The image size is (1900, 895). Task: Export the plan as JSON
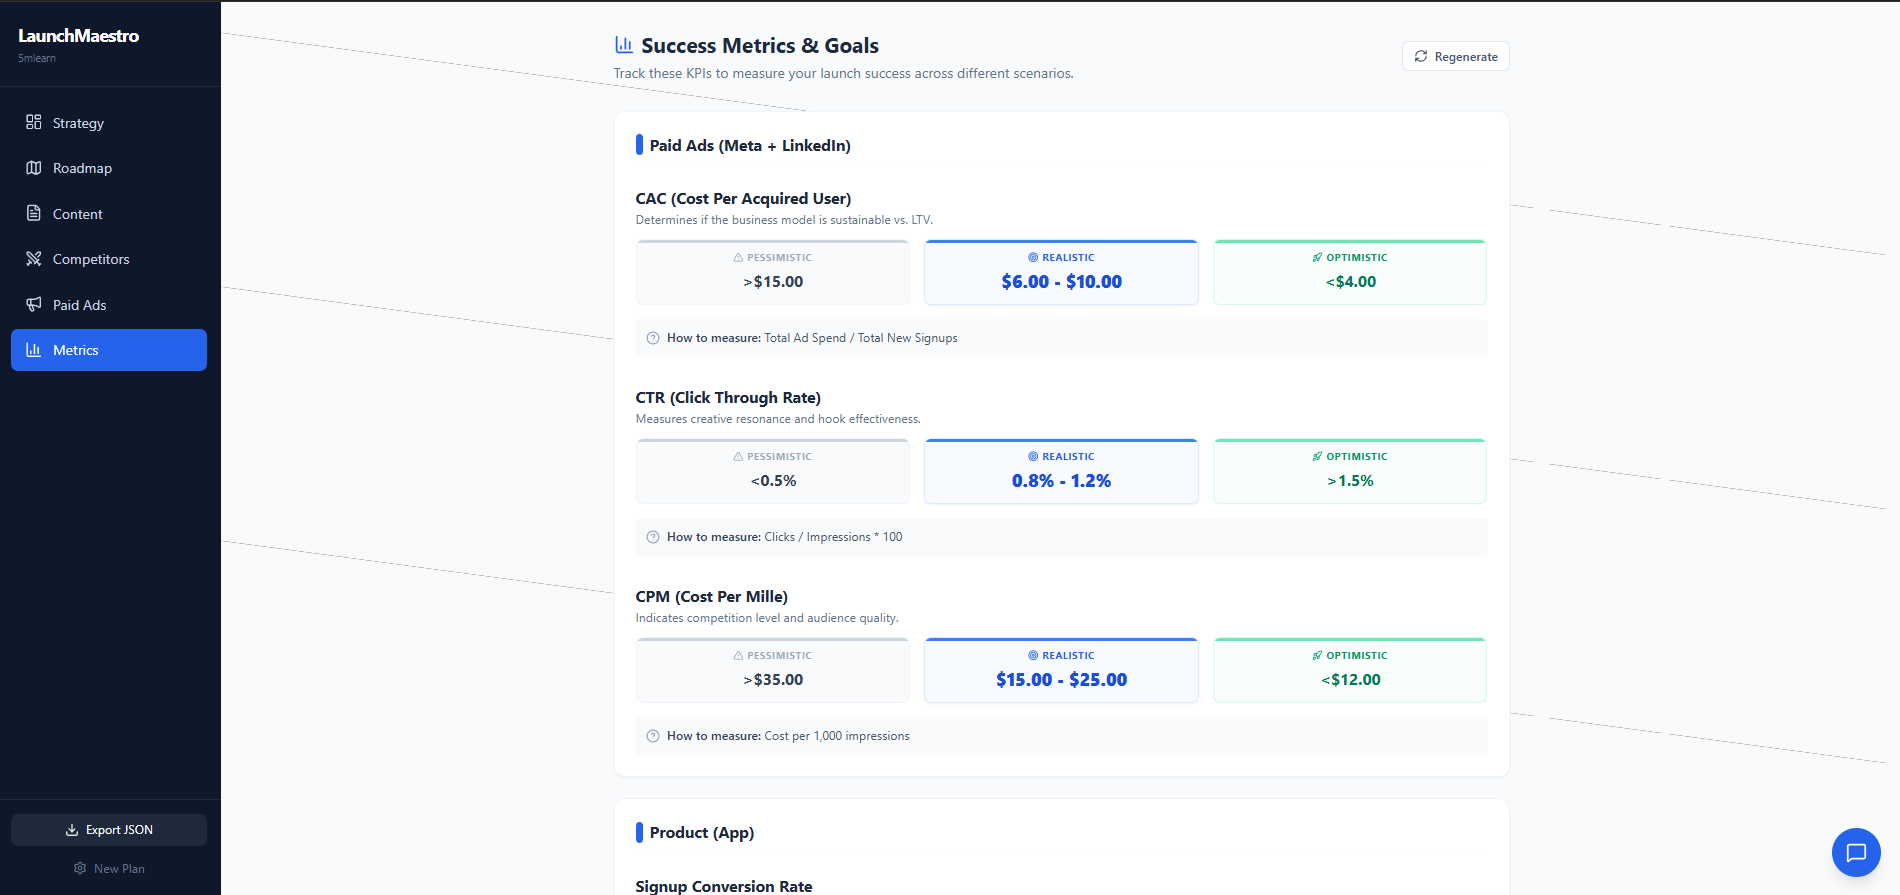pyautogui.click(x=109, y=830)
